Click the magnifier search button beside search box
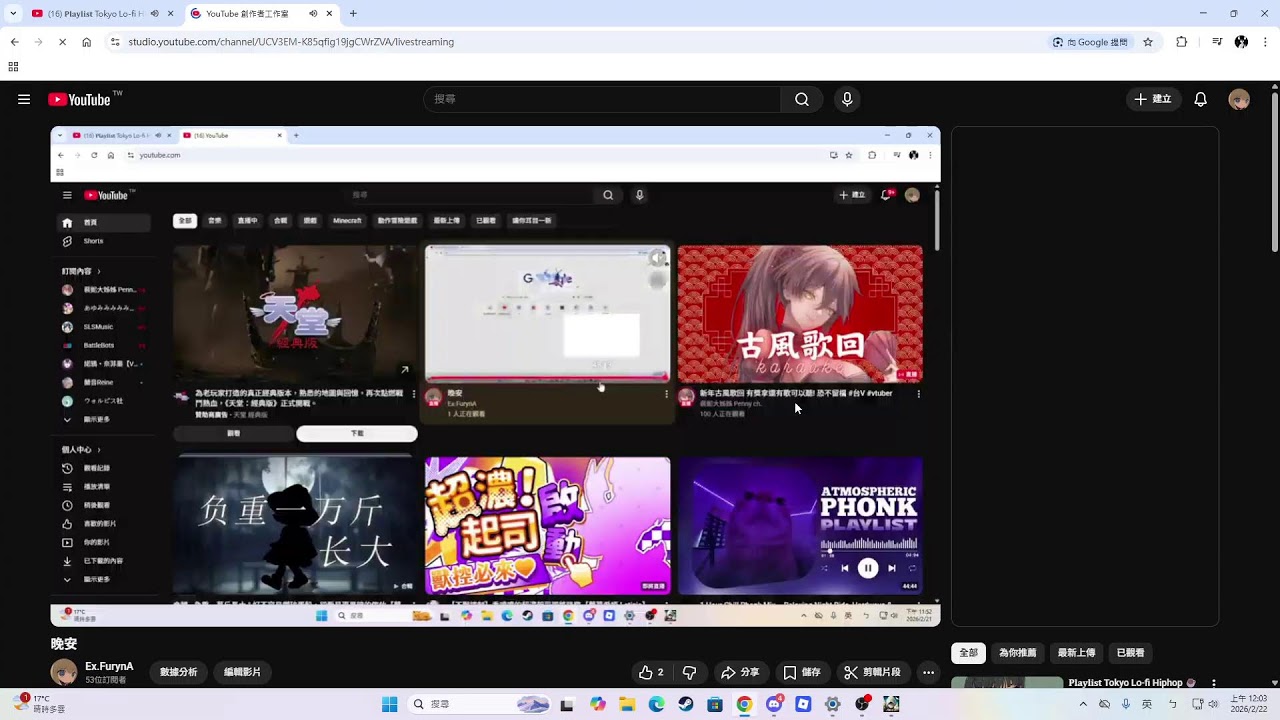Screen dimensions: 1280x720 tap(802, 99)
